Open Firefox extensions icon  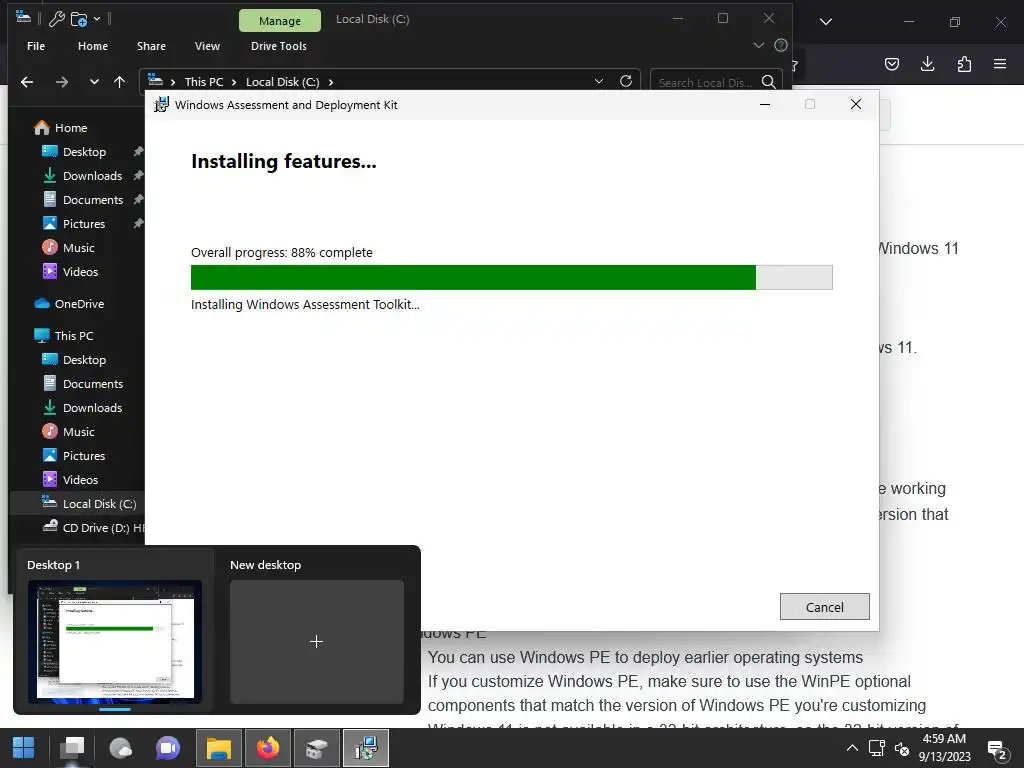964,64
